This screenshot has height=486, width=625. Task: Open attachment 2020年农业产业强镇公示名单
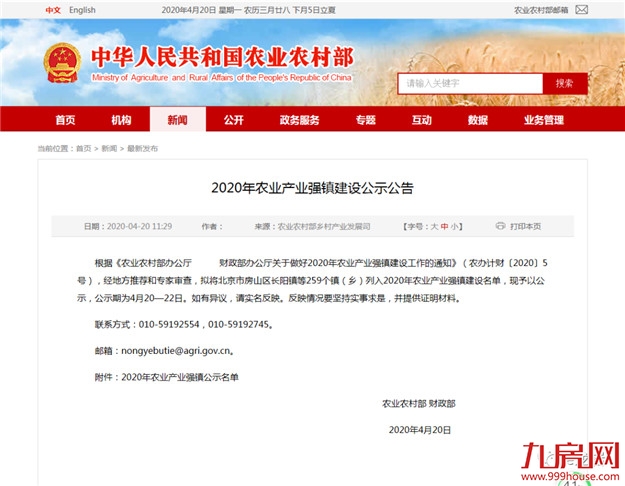point(180,377)
